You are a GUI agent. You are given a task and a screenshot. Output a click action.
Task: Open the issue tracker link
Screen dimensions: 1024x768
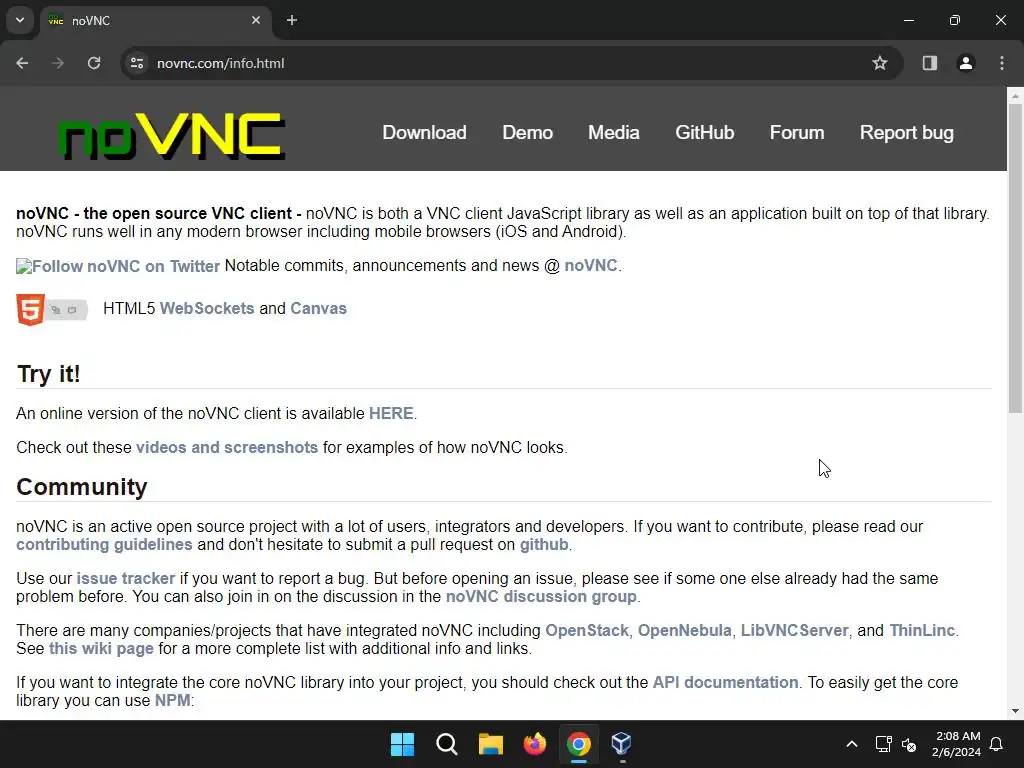click(x=126, y=579)
